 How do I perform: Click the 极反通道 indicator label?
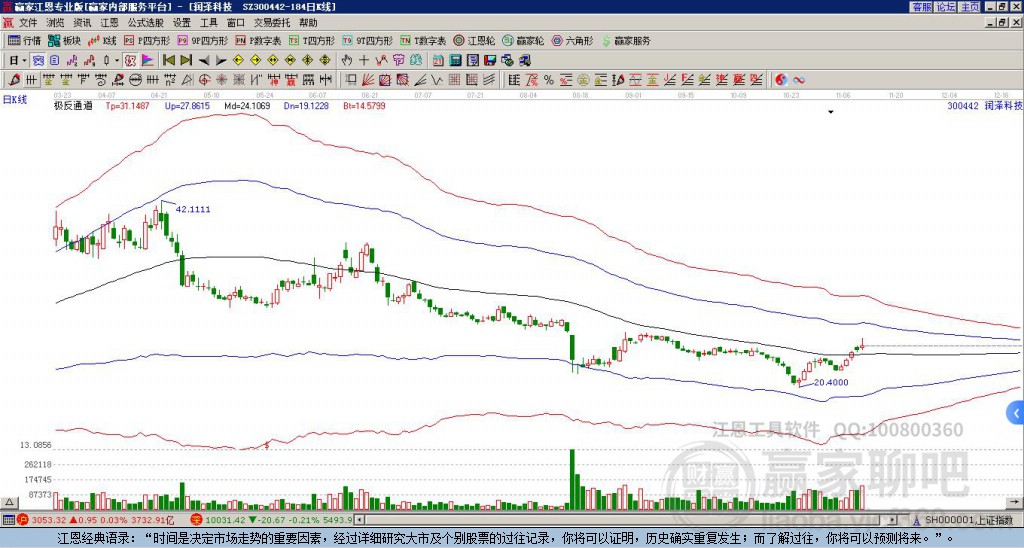coord(73,105)
